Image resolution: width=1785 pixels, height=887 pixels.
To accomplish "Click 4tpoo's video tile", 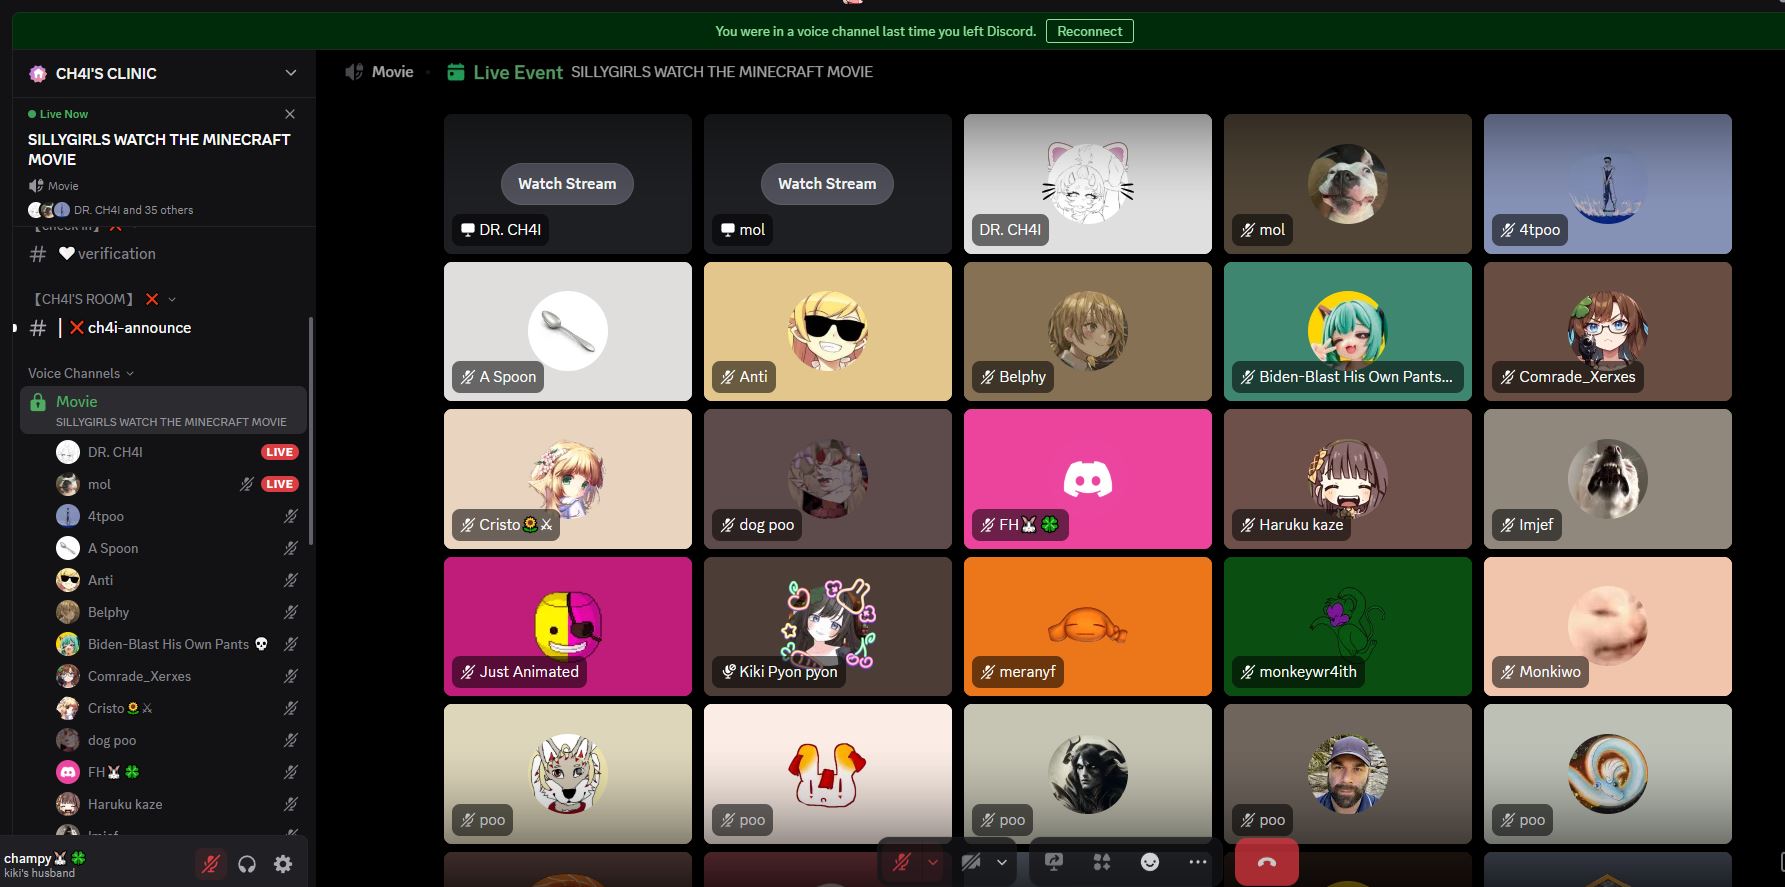I will click(x=1608, y=184).
